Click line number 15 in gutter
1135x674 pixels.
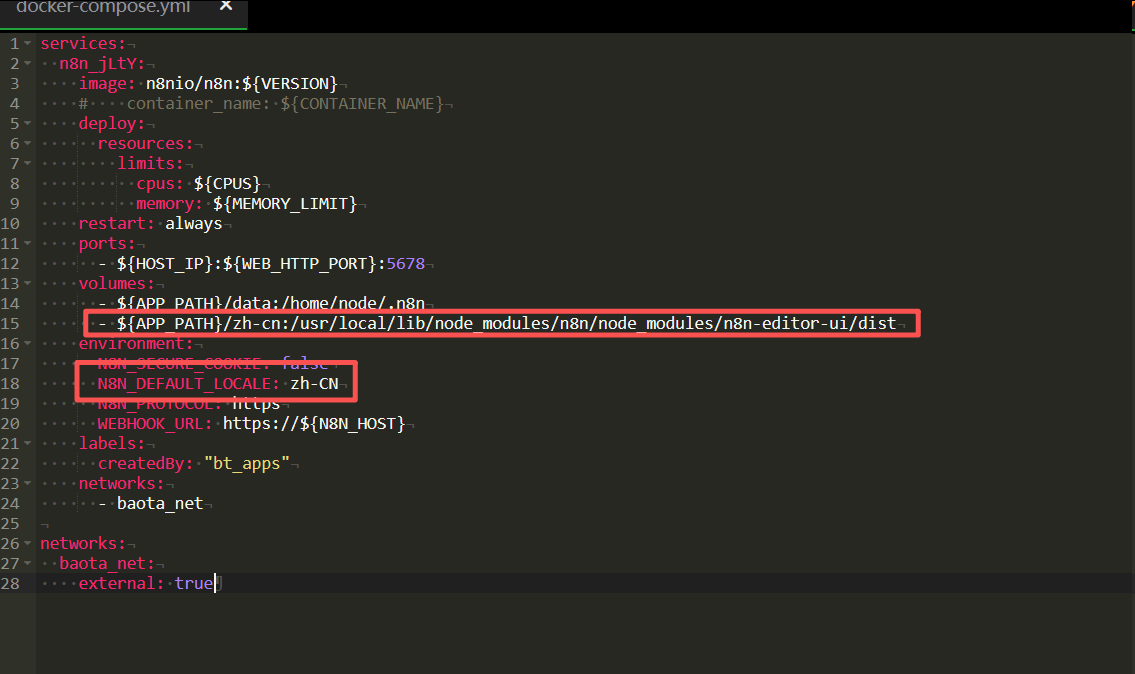point(10,323)
